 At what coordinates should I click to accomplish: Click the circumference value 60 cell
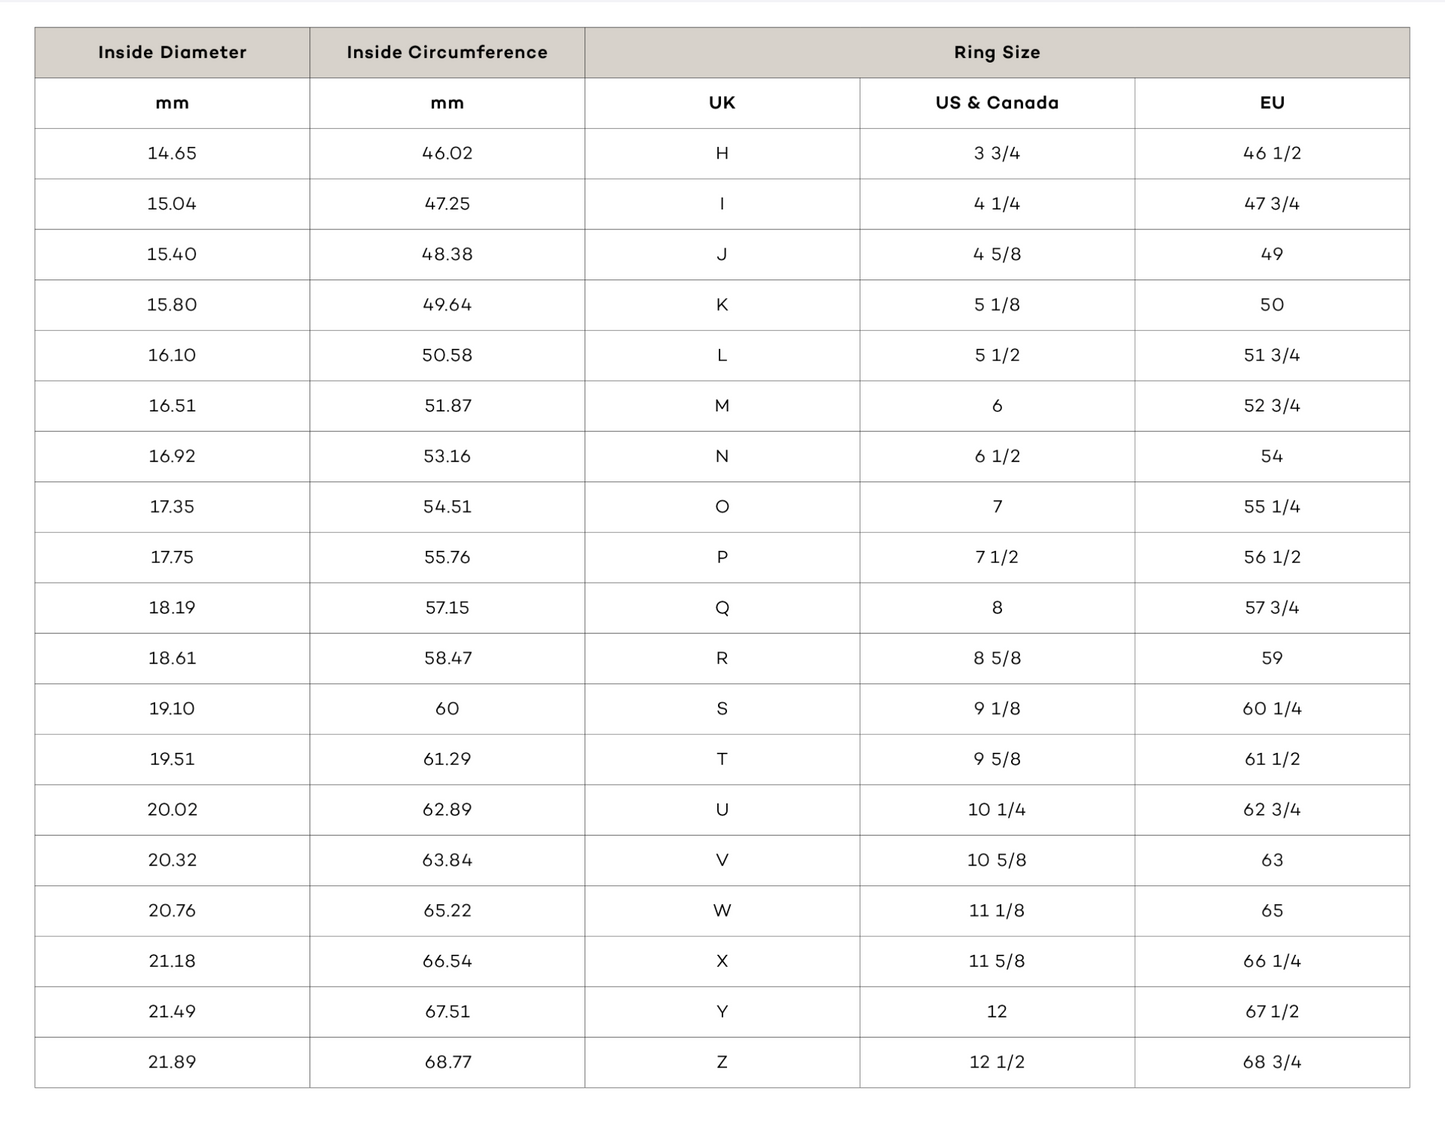coord(447,709)
